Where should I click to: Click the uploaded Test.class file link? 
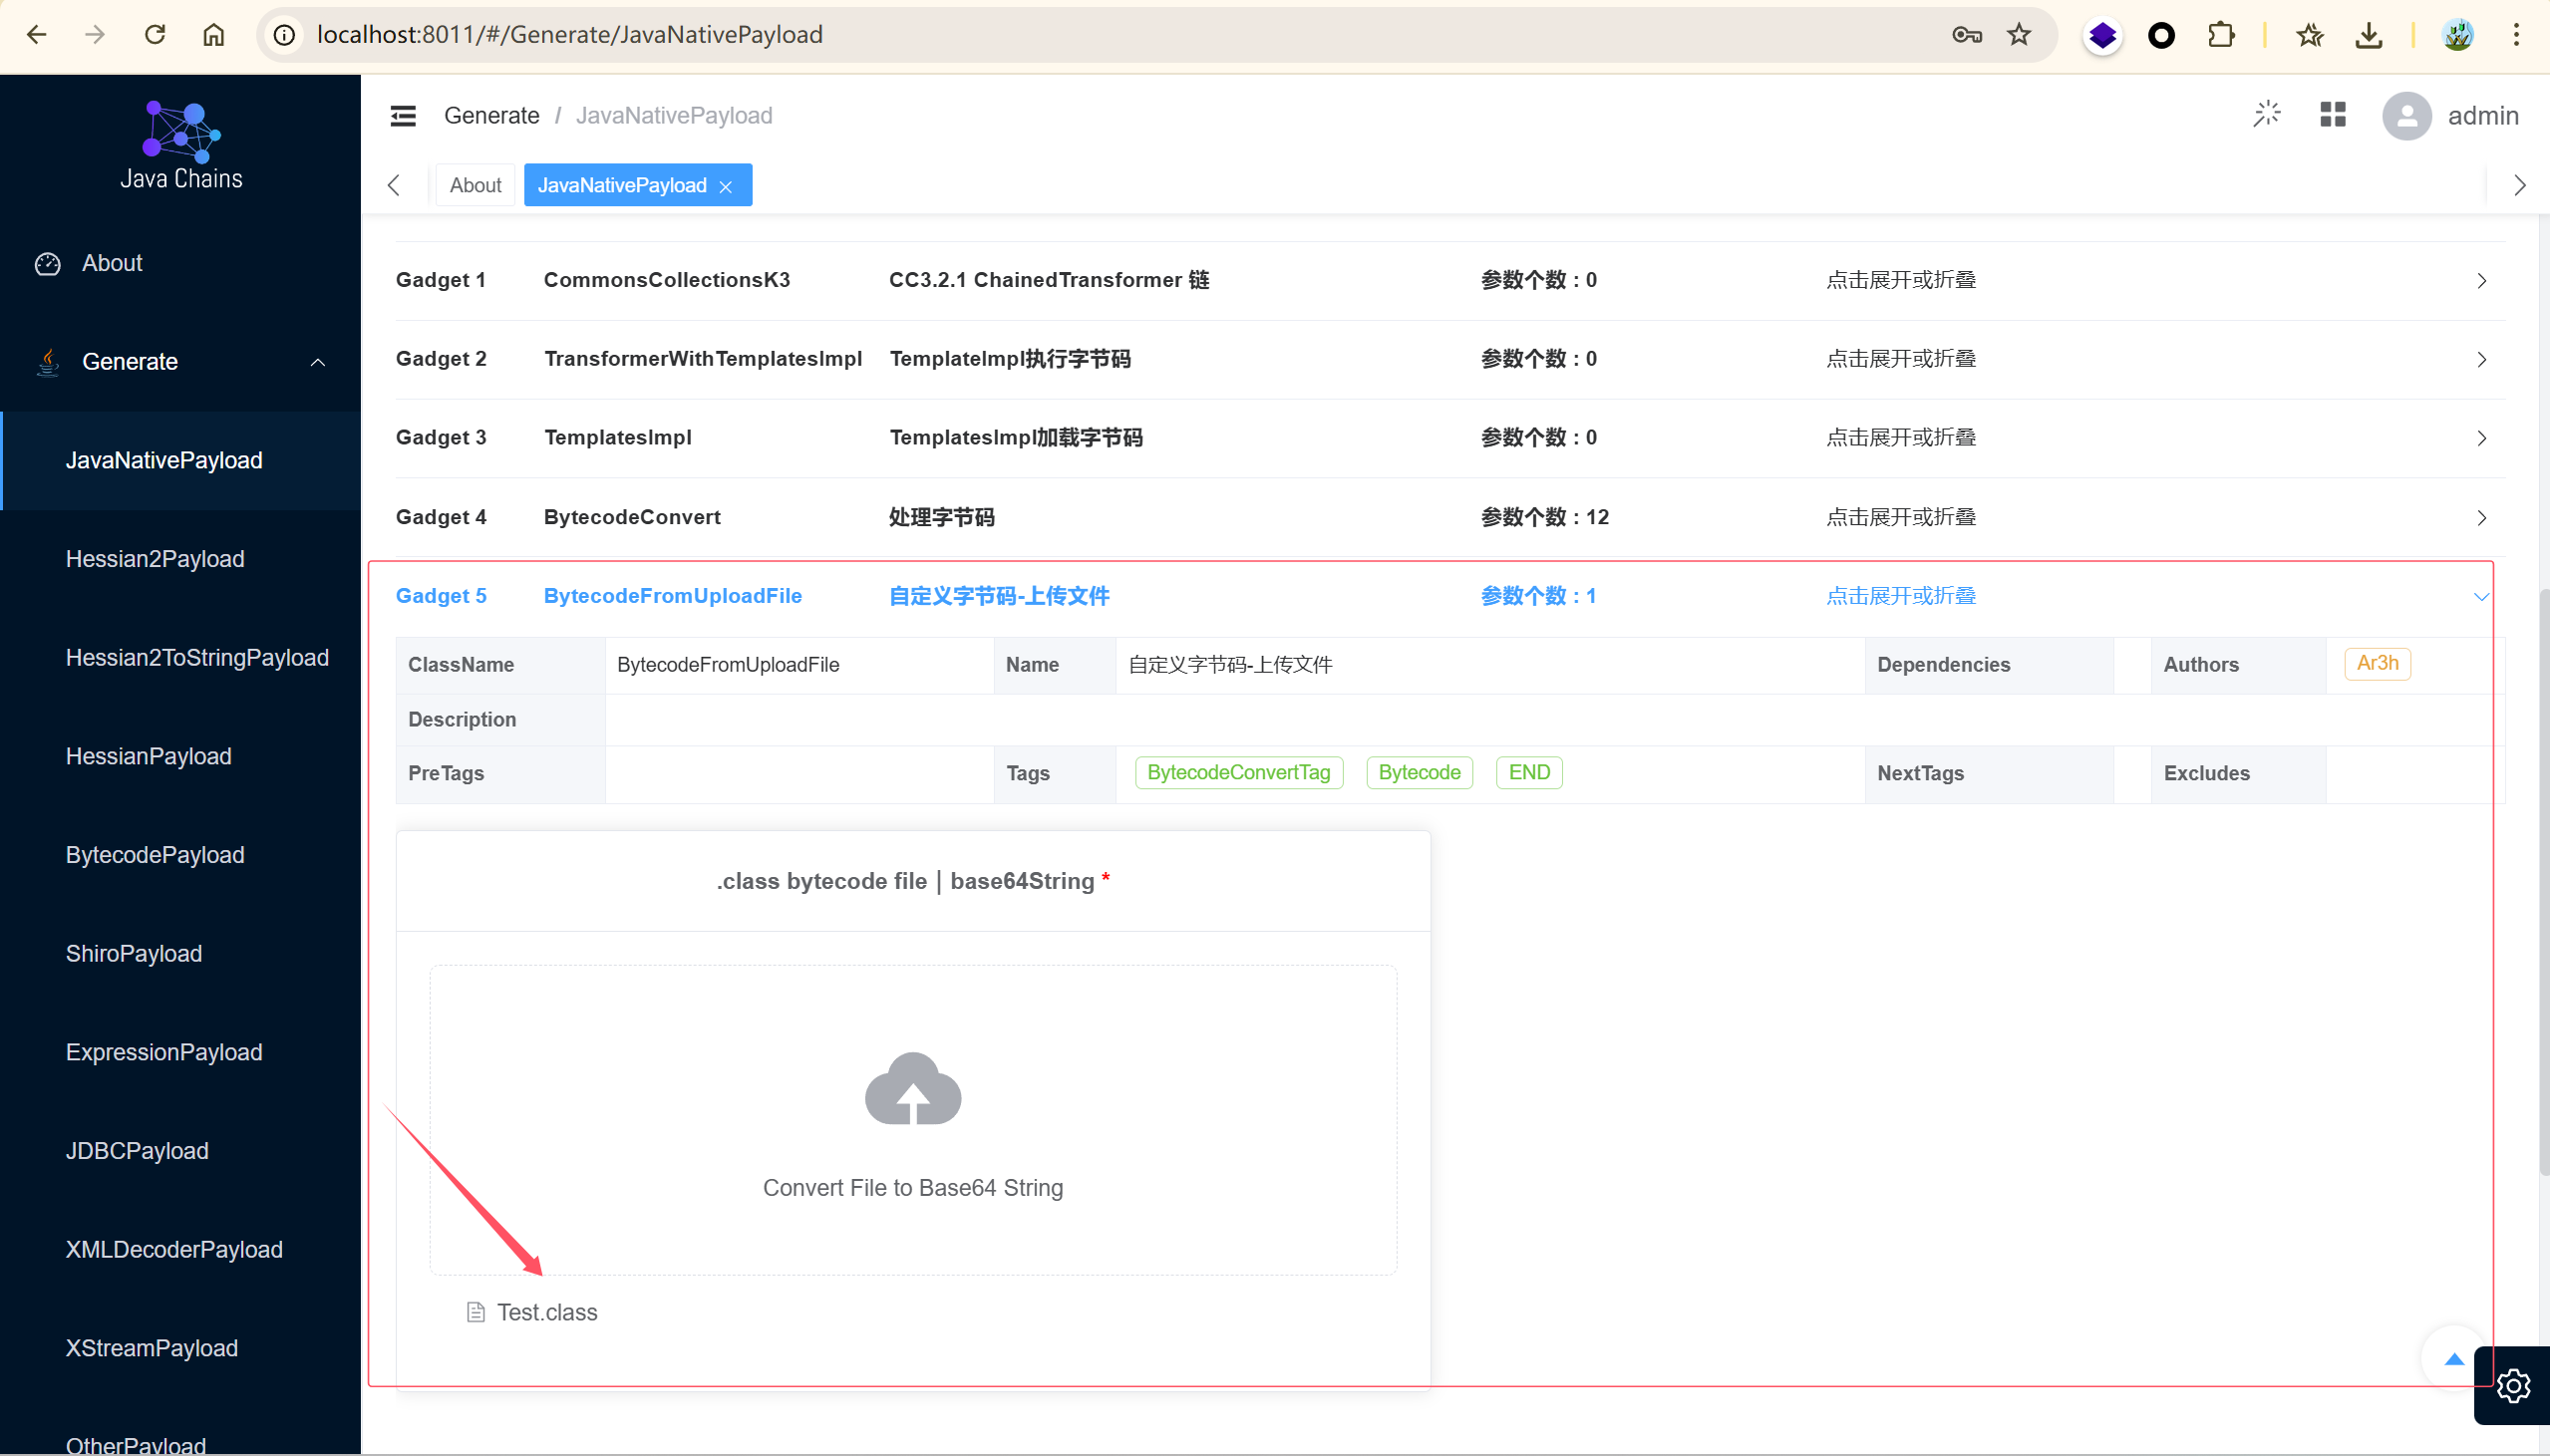coord(546,1312)
